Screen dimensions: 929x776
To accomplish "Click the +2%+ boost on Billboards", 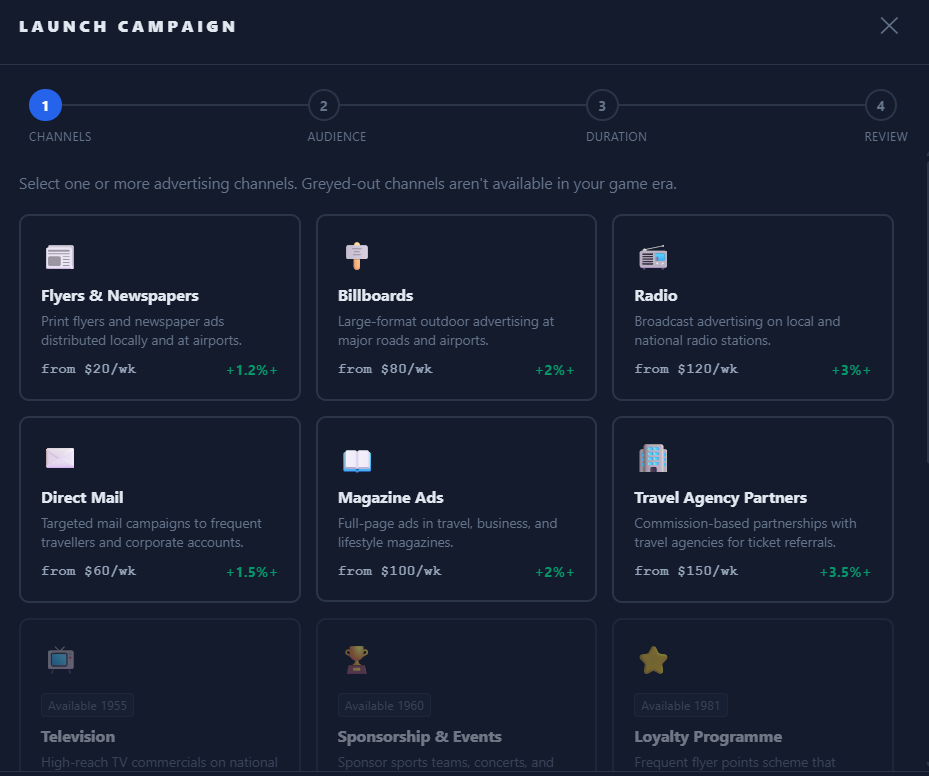I will 555,370.
